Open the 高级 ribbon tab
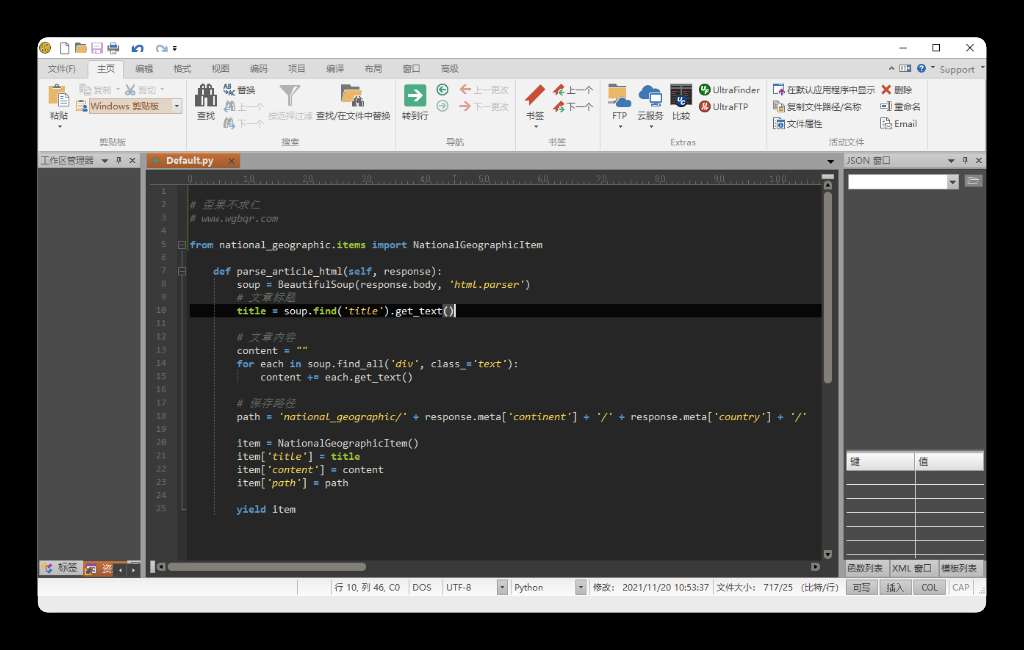Image resolution: width=1024 pixels, height=650 pixels. (x=449, y=69)
